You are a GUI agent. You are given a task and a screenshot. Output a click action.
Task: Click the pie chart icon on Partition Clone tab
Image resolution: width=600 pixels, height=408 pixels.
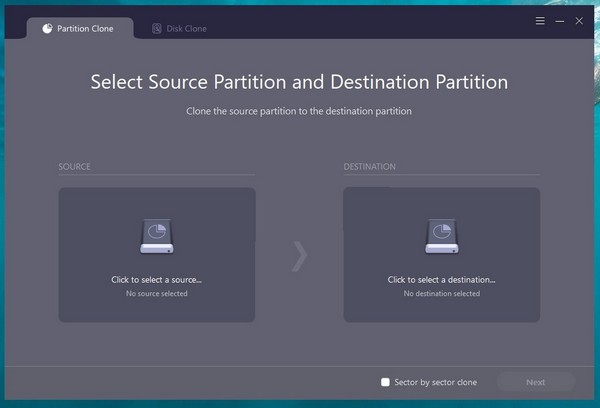(x=47, y=29)
